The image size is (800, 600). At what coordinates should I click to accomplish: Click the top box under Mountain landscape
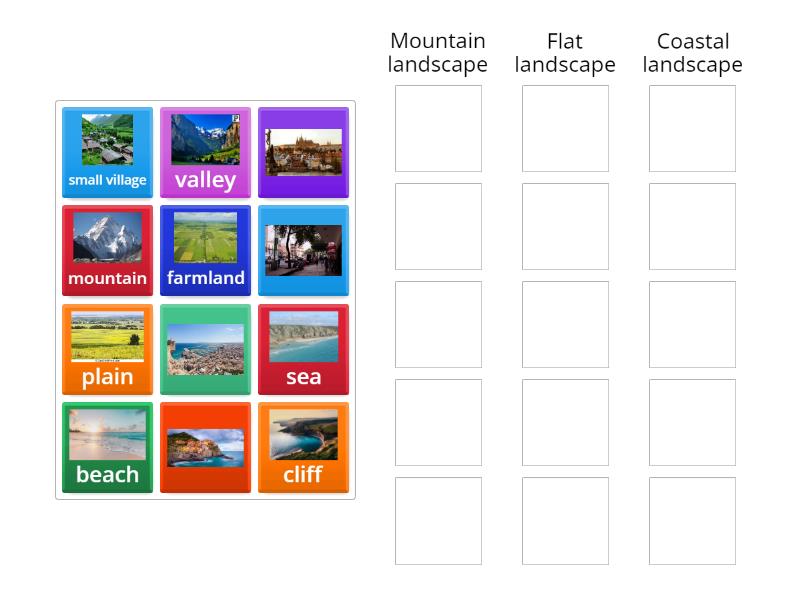tap(437, 126)
